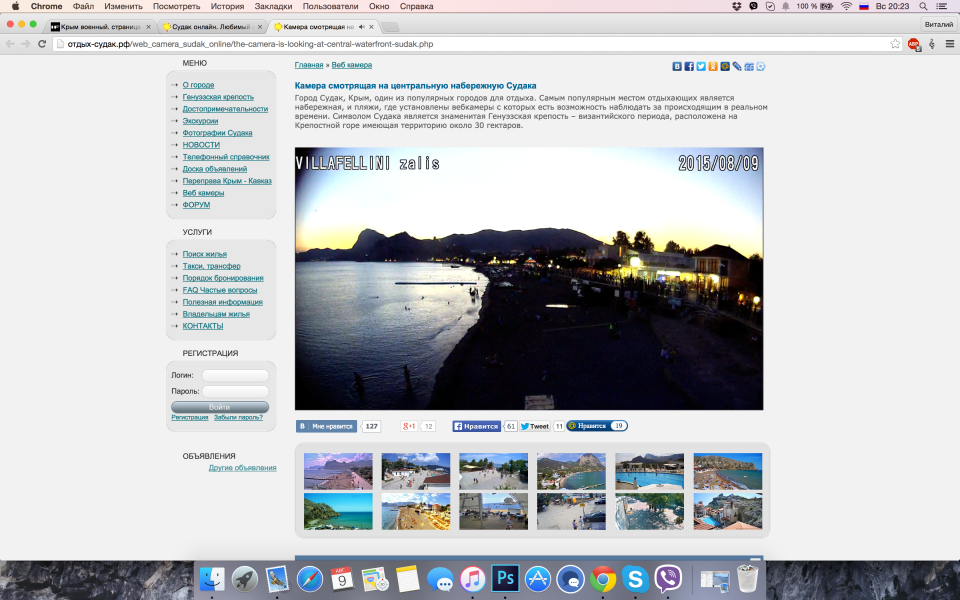Click the Odnoklassniki share icon at top

[x=713, y=66]
